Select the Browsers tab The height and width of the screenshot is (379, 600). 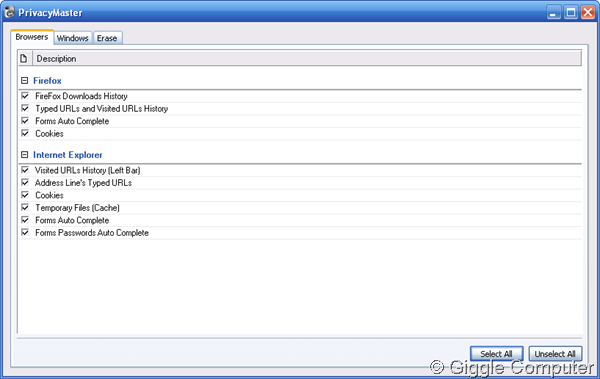[32, 37]
